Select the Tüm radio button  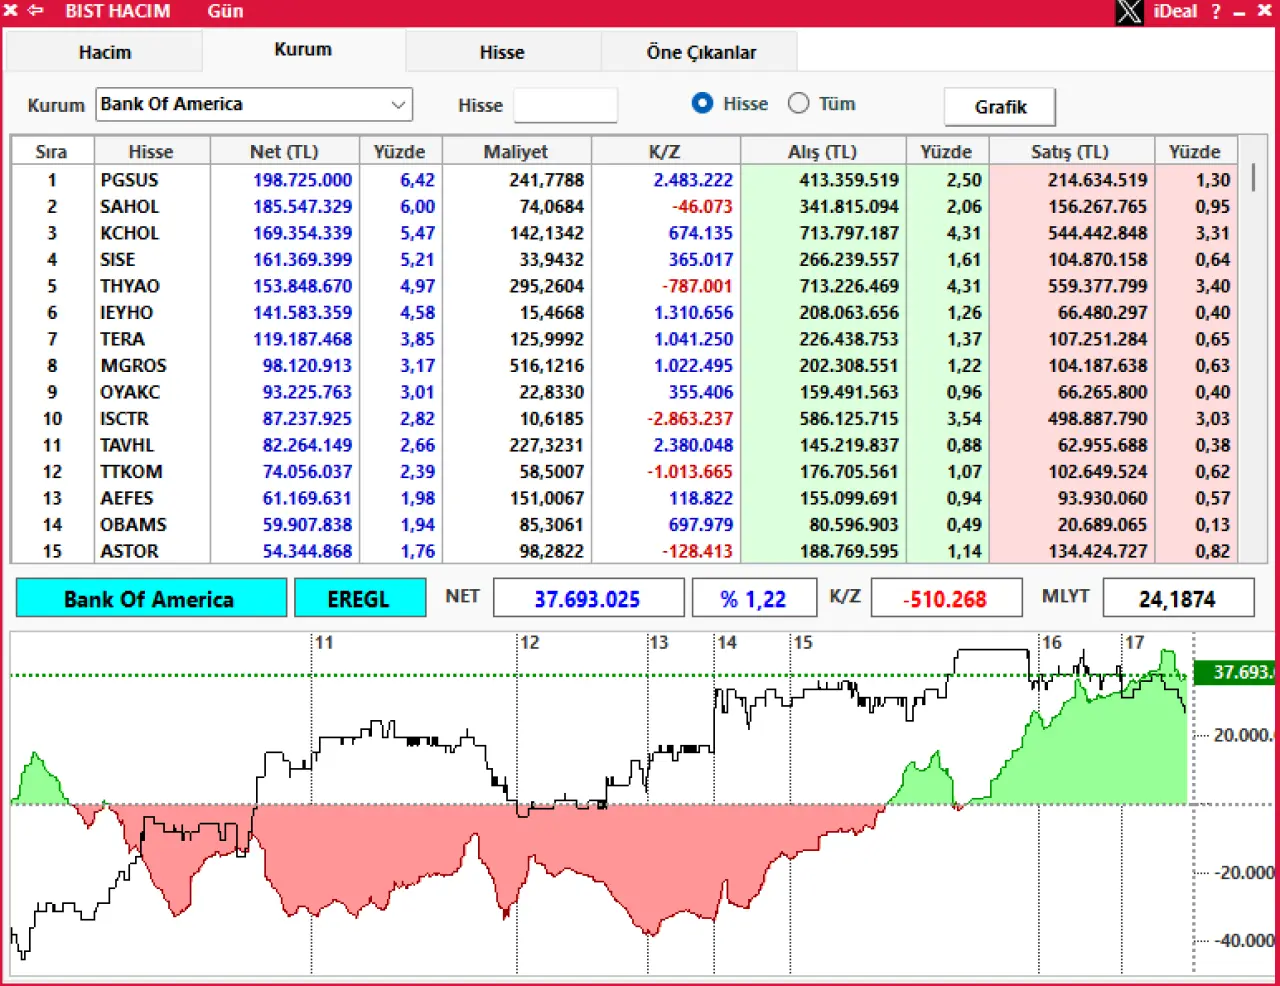(x=798, y=103)
